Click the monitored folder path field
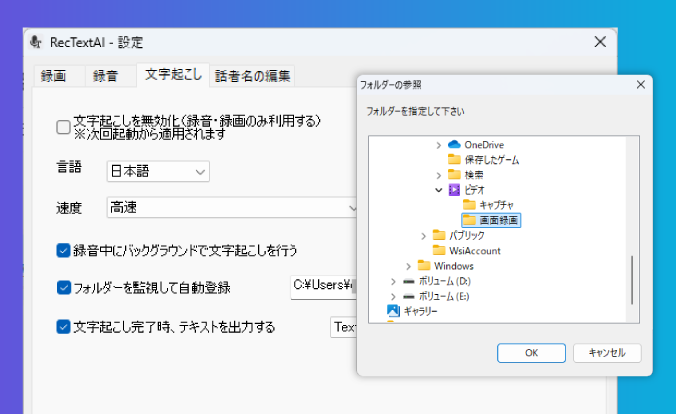 (x=322, y=288)
